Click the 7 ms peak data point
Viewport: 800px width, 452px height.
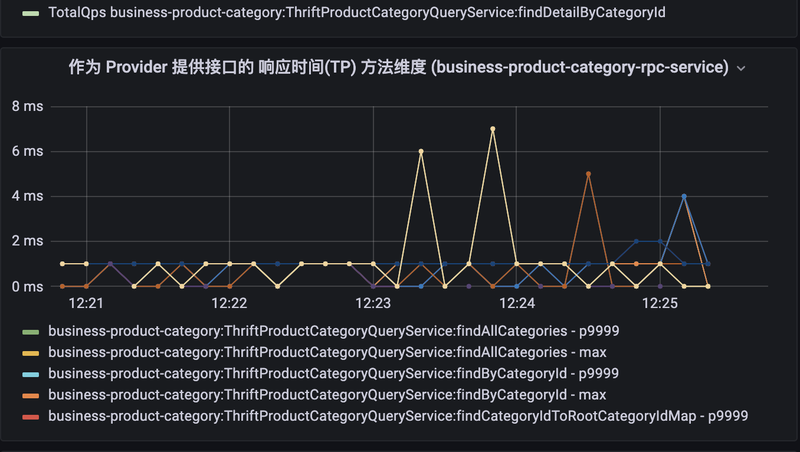pyautogui.click(x=492, y=129)
